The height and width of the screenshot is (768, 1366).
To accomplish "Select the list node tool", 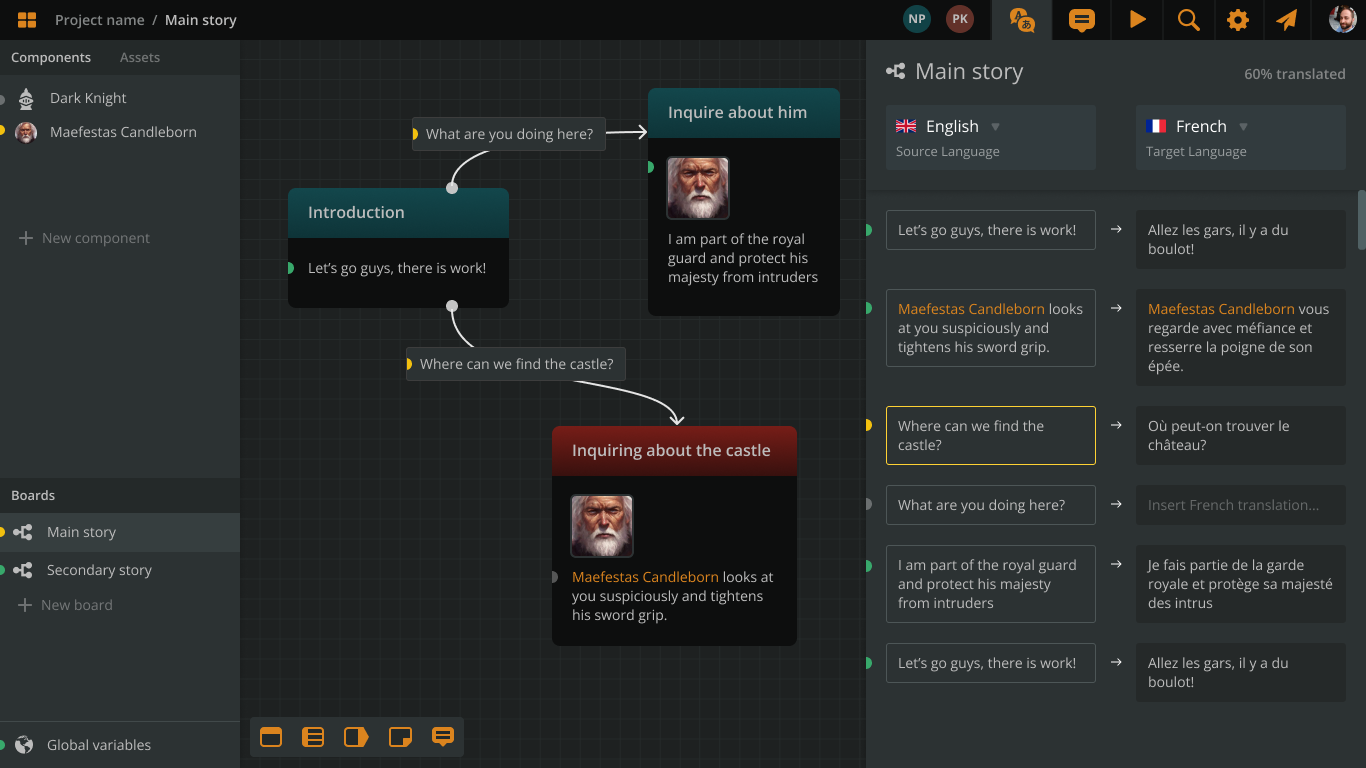I will [313, 737].
